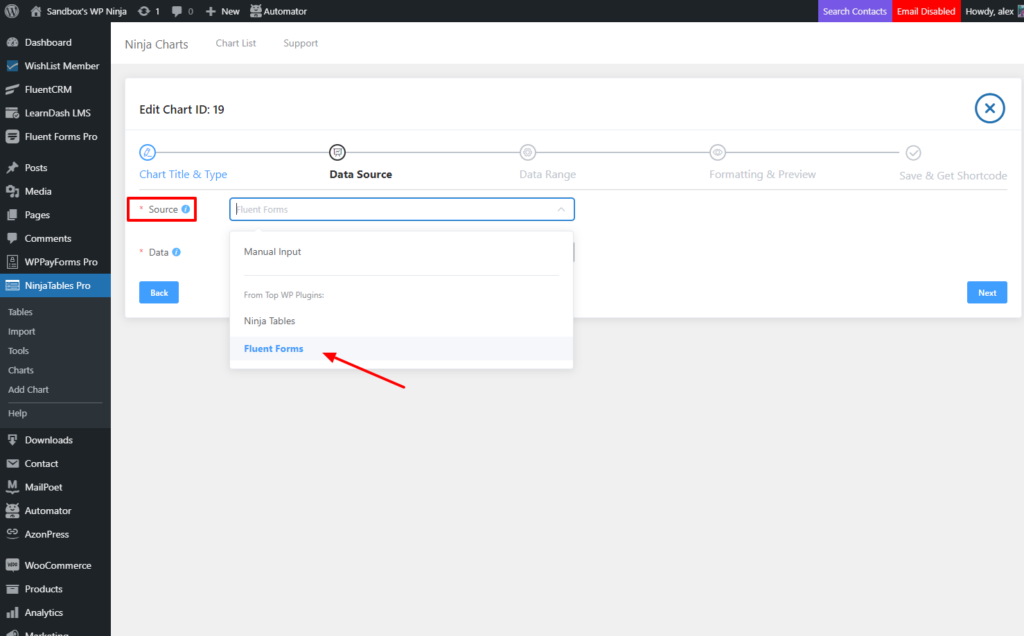Screen dimensions: 1024x636
Task: Click the Formatting & Preview step icon
Action: [717, 152]
